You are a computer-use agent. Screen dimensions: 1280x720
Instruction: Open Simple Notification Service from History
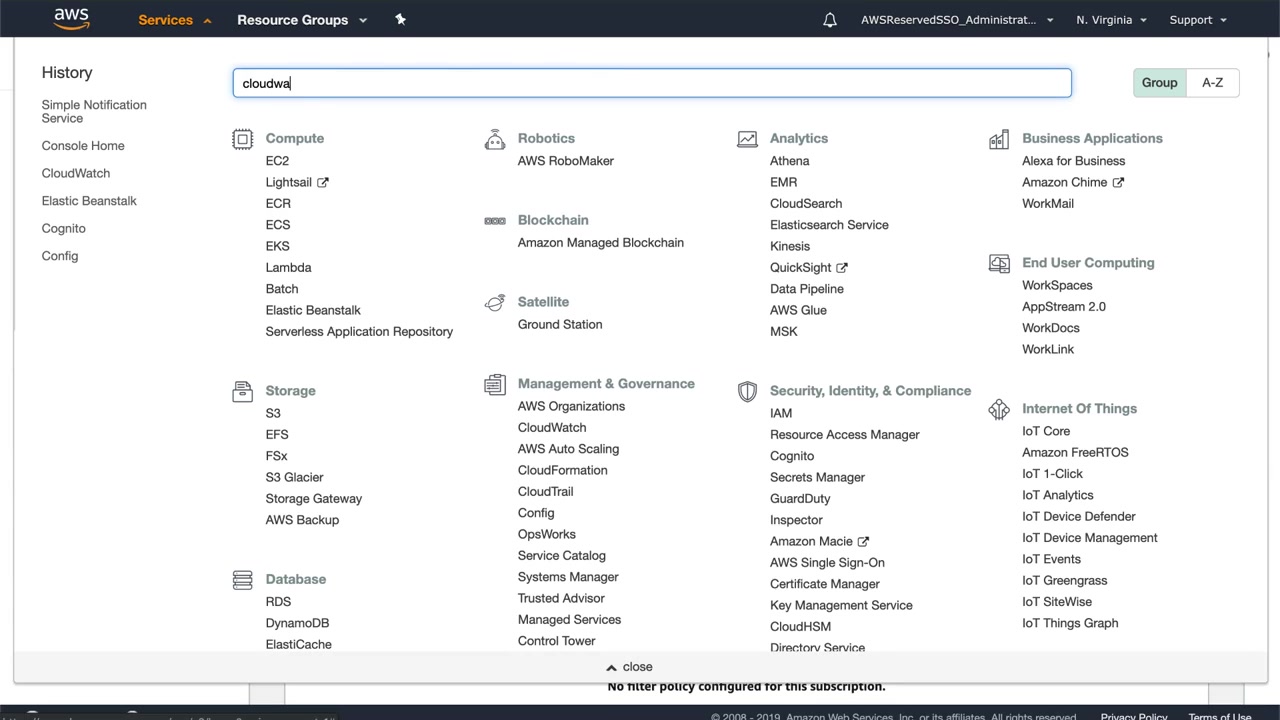coord(94,111)
